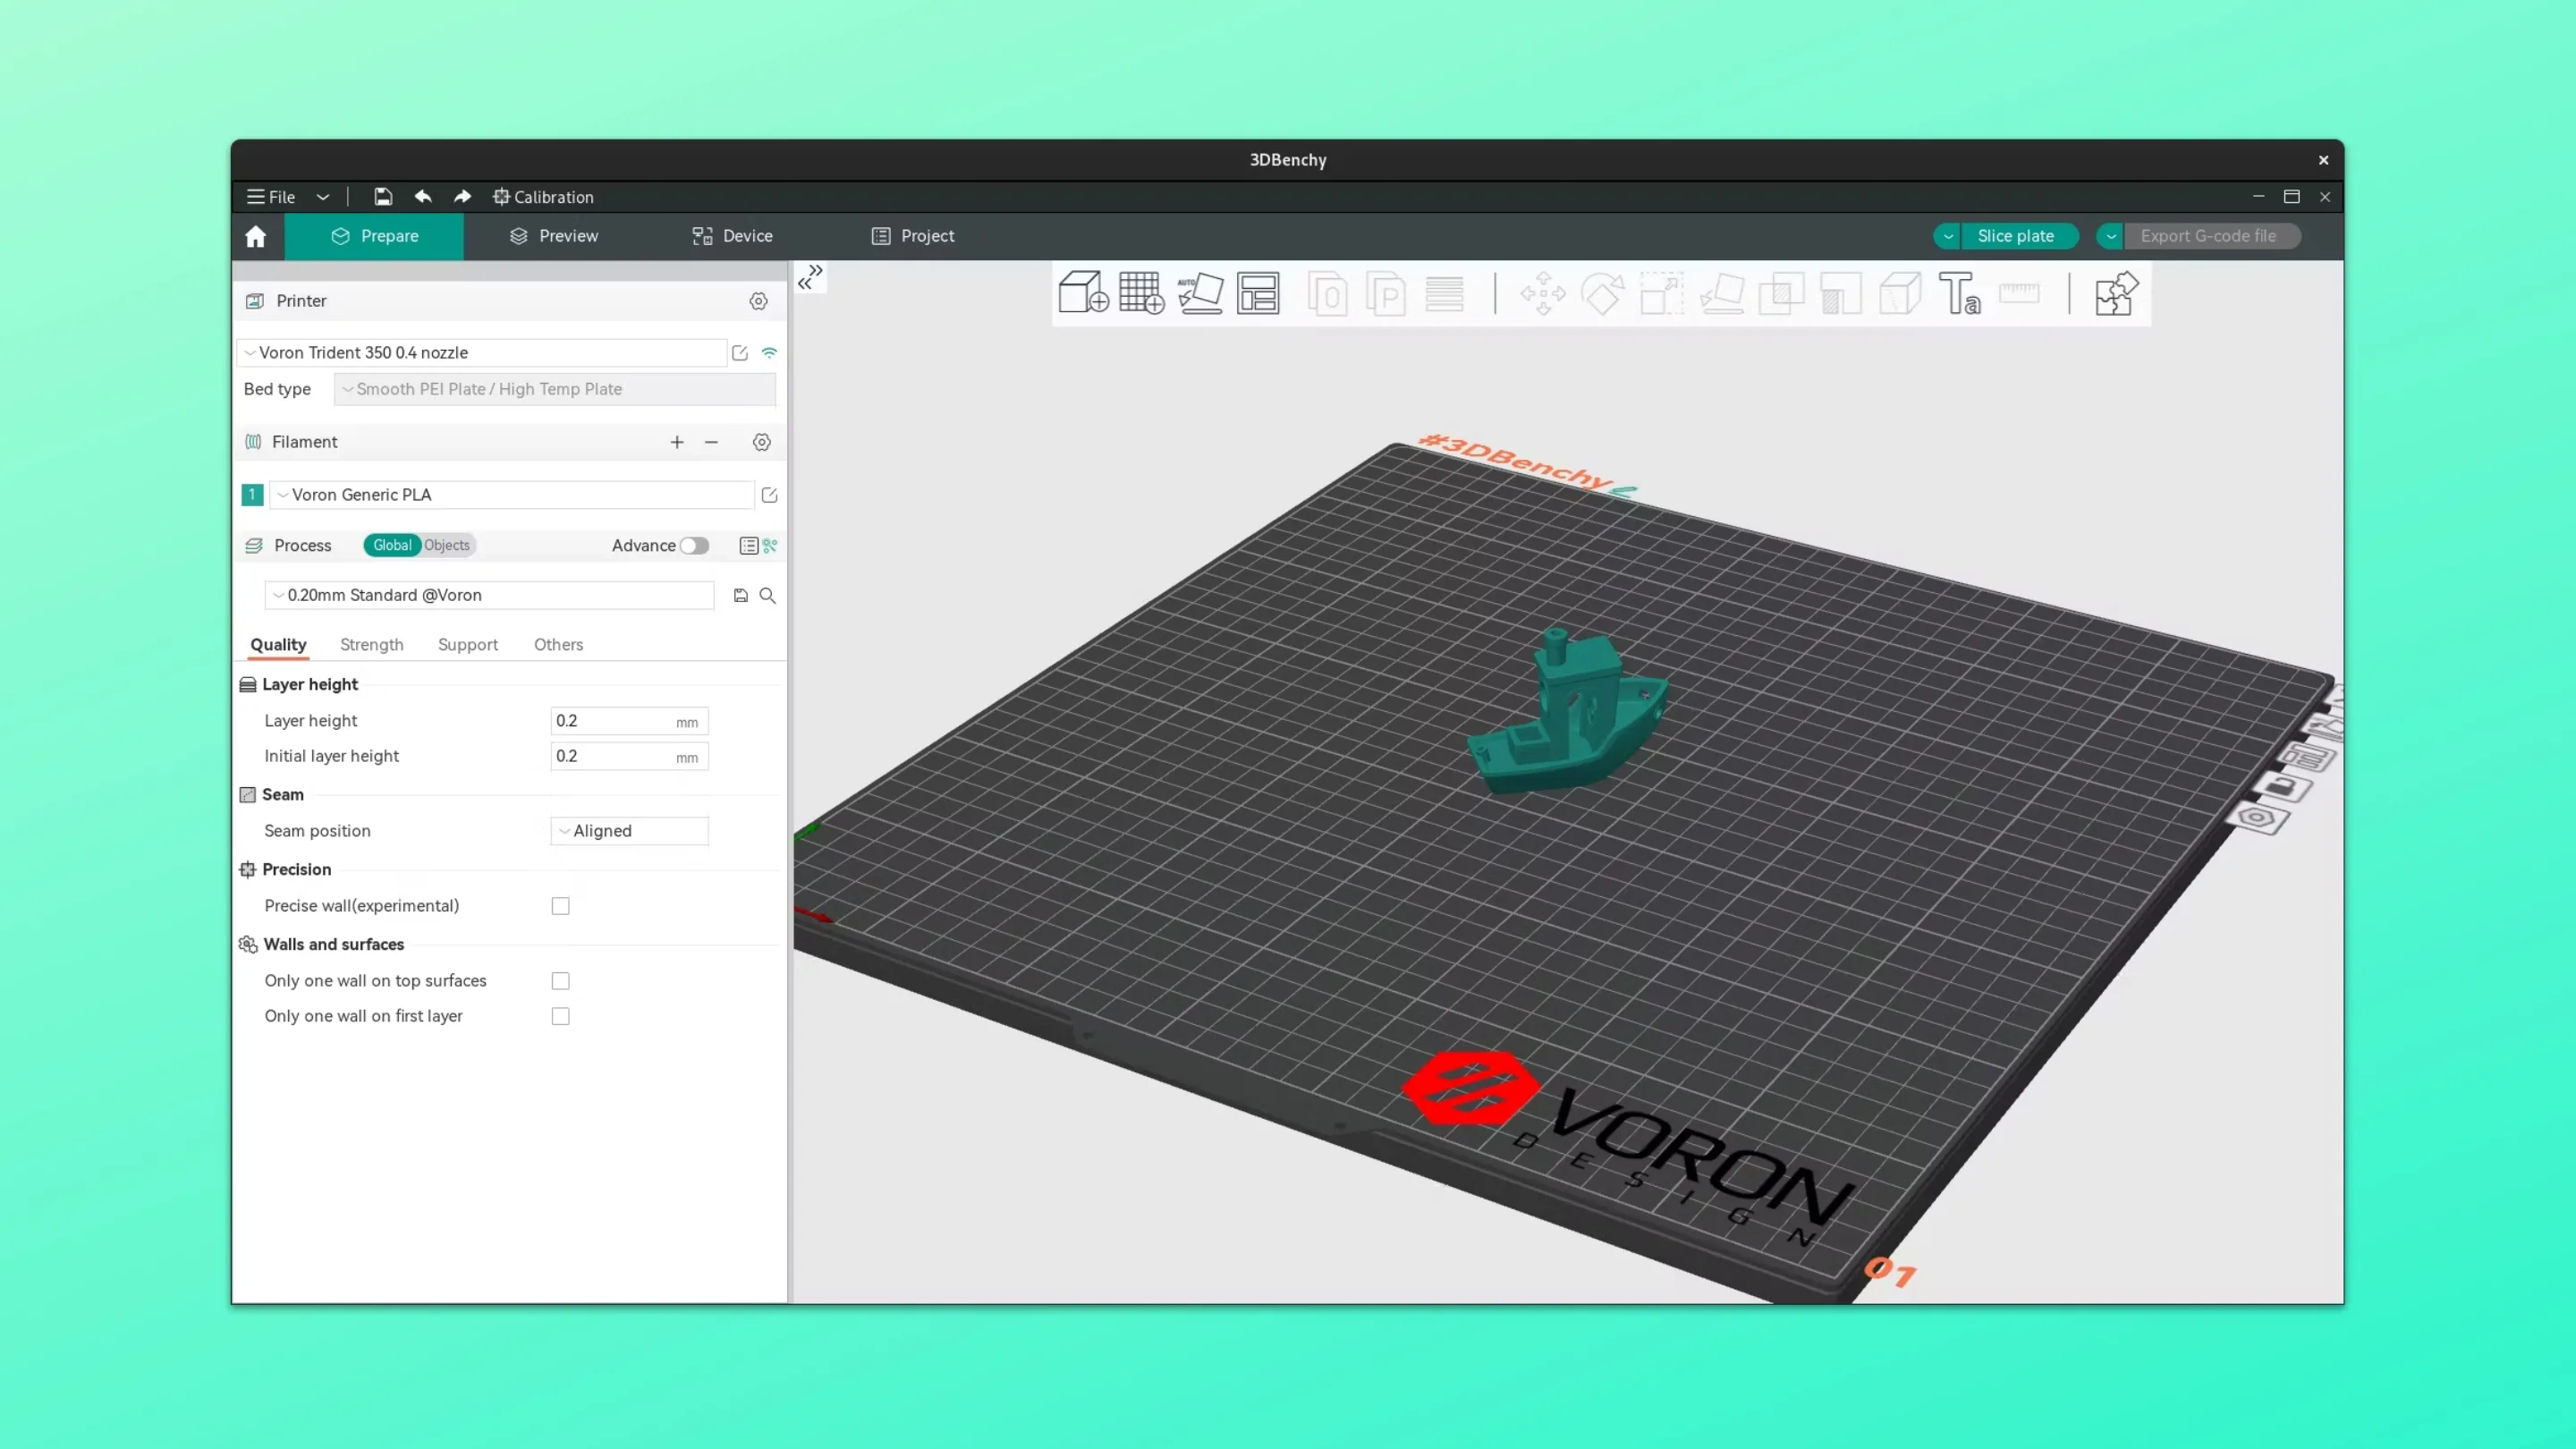Screen dimensions: 2576x1449
Task: Click the Auto-orient icon in the toolbar
Action: coord(1202,293)
